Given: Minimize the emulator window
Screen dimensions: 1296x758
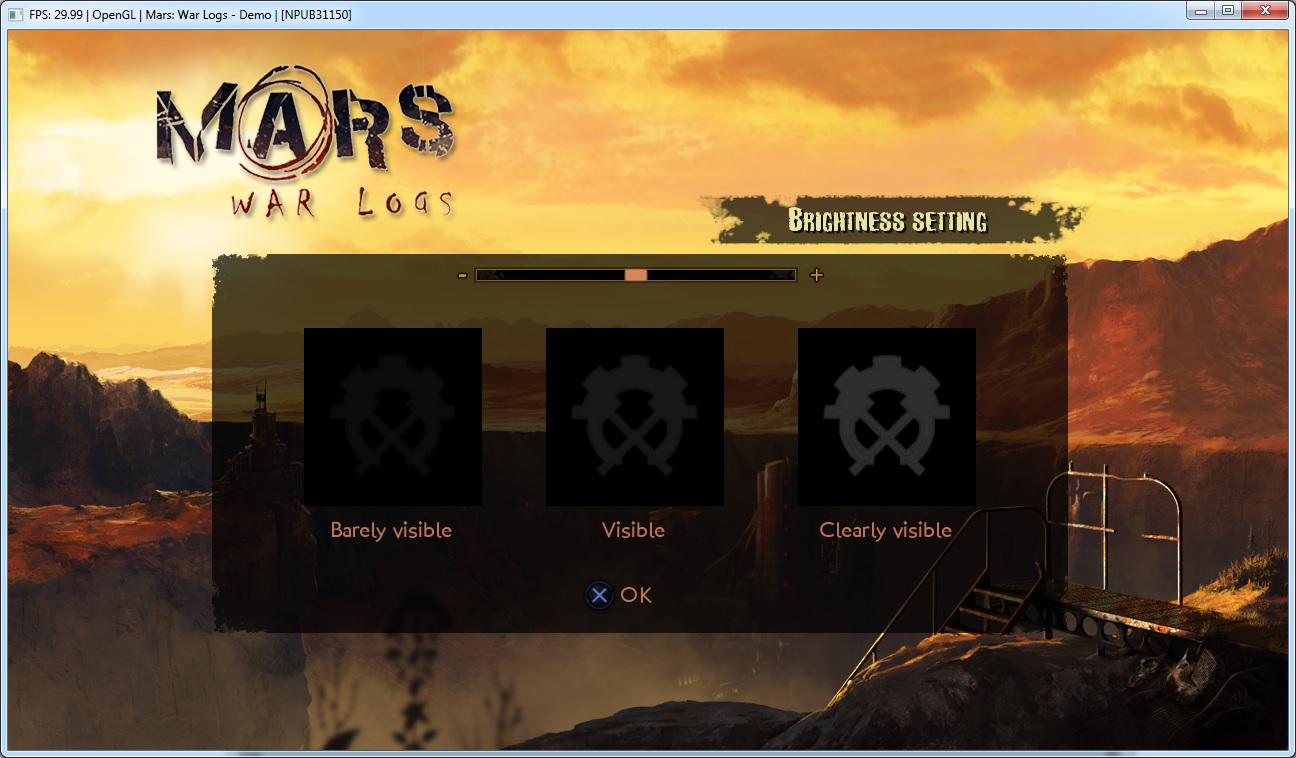Looking at the screenshot, I should (x=1201, y=11).
